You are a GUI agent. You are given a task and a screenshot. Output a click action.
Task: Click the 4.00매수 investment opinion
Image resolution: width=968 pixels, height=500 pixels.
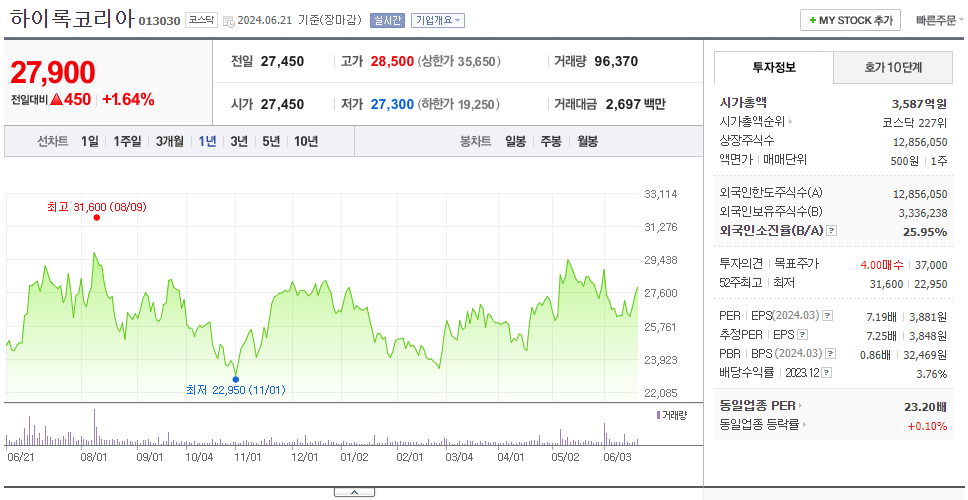click(x=882, y=265)
